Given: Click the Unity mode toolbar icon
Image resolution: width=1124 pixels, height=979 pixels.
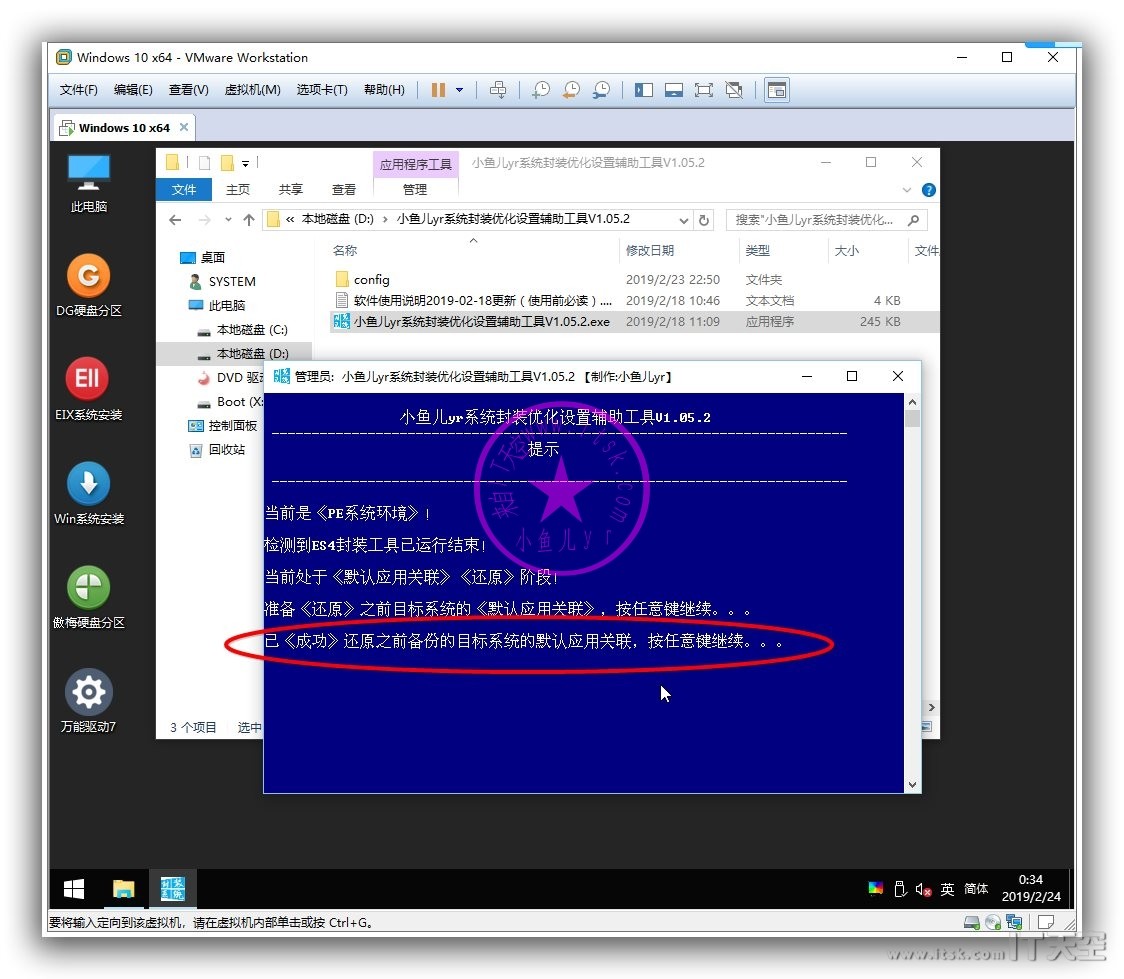Looking at the screenshot, I should 734,90.
